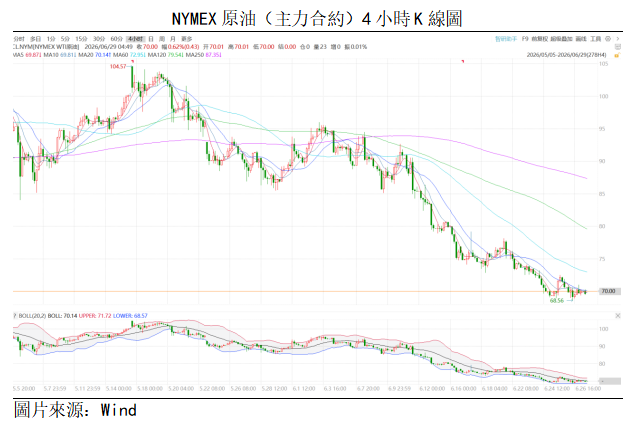Open chart settings gear icon
Image resolution: width=638 pixels, height=430 pixels.
click(608, 39)
